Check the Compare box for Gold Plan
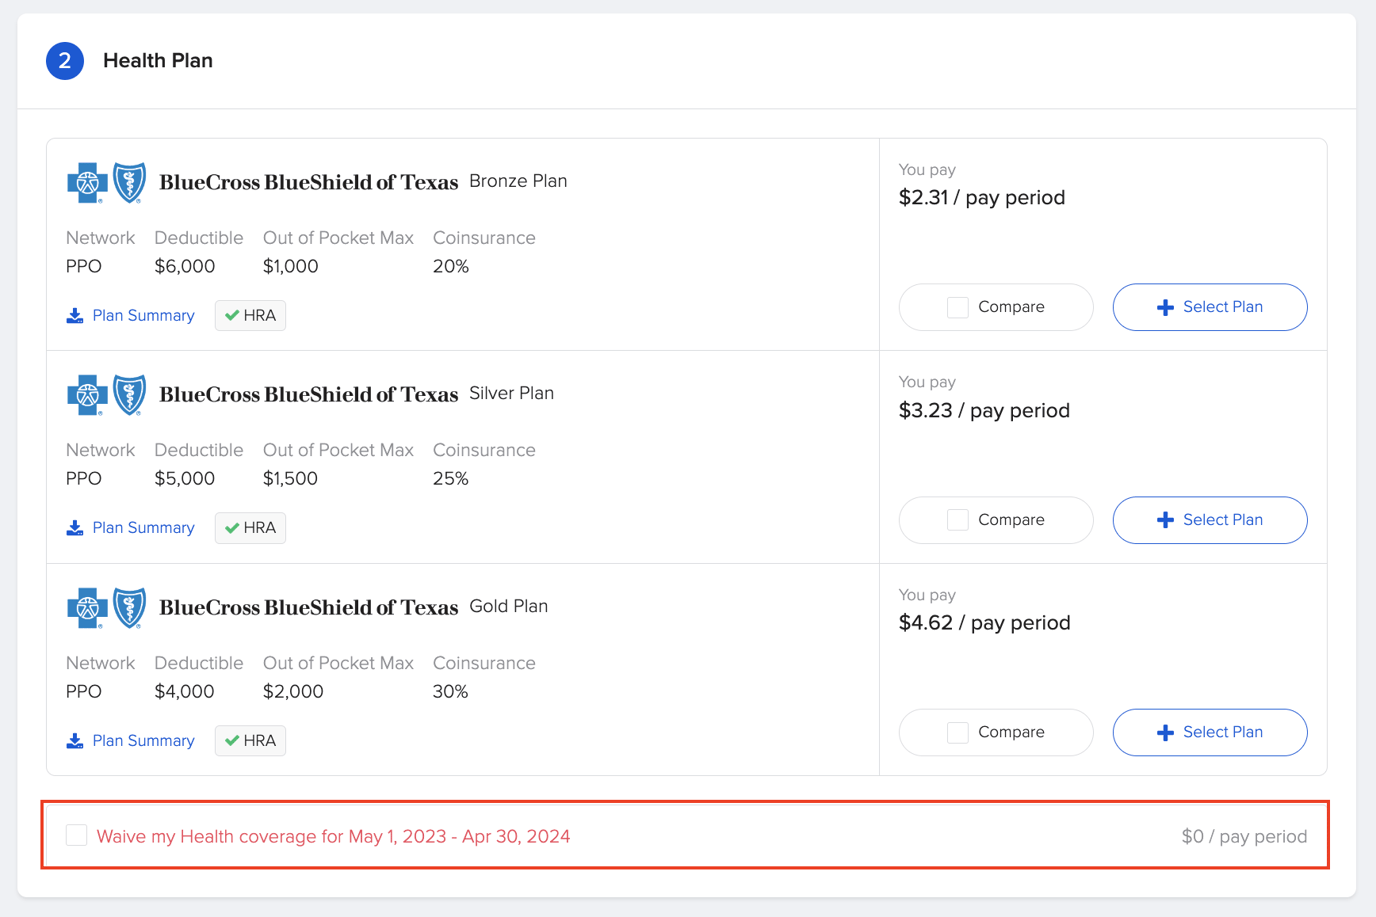1376x917 pixels. (x=957, y=733)
